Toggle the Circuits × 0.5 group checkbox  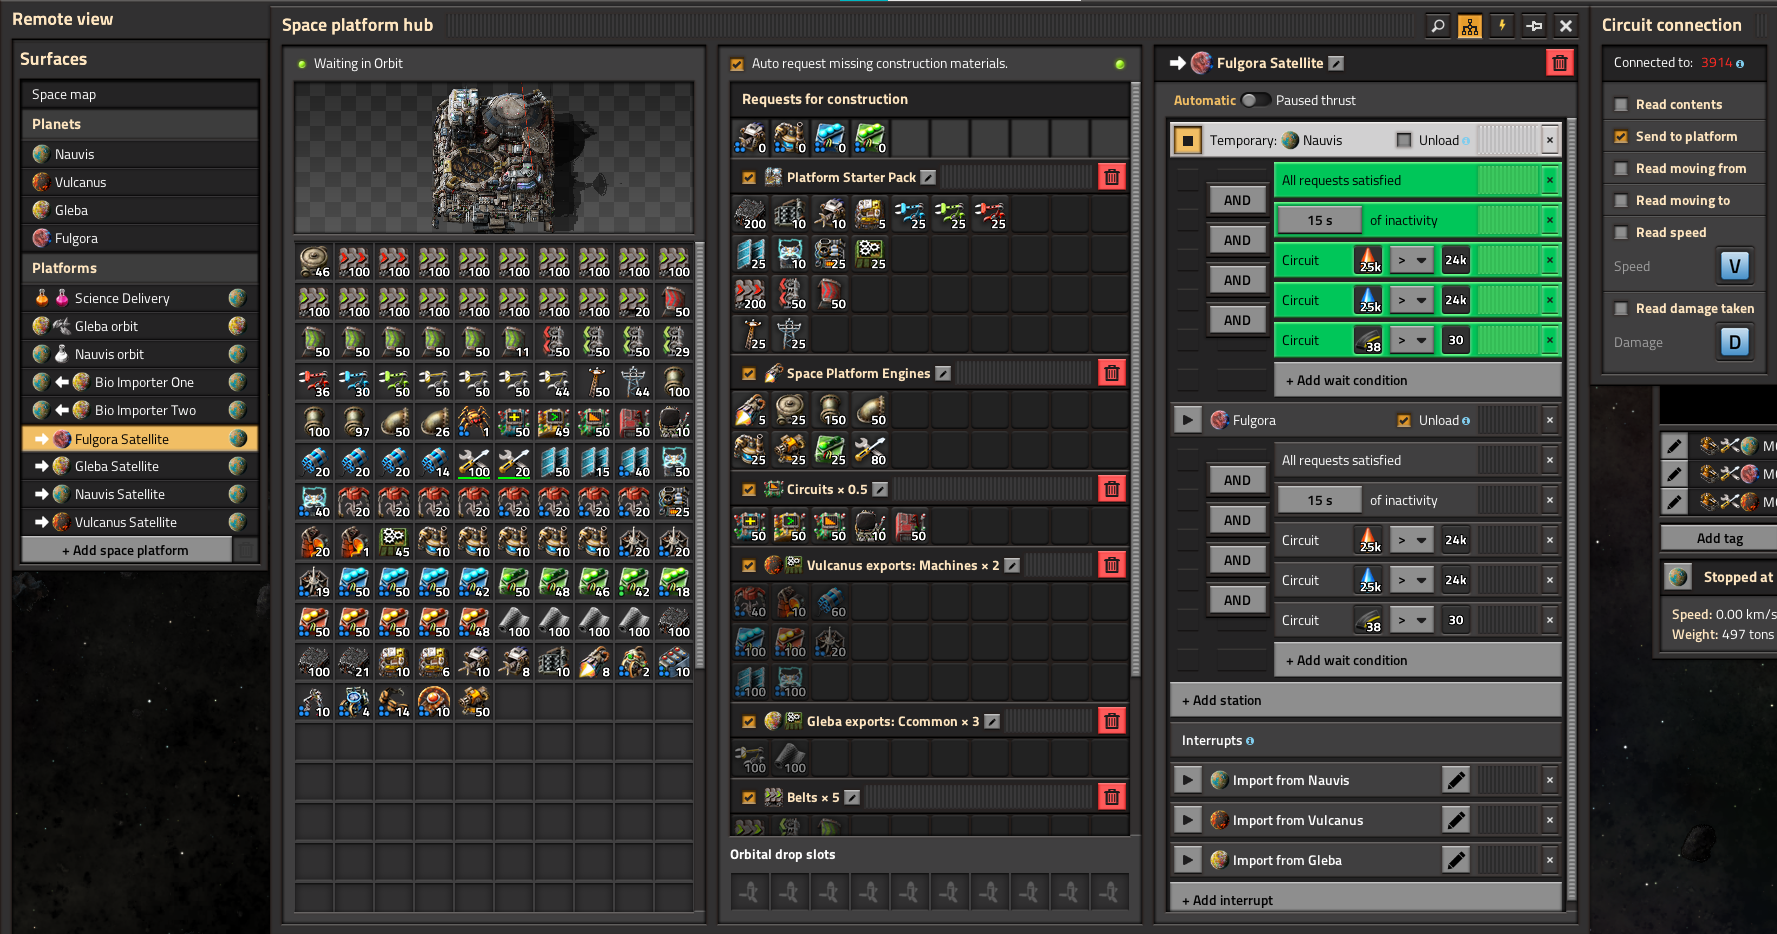tap(749, 489)
